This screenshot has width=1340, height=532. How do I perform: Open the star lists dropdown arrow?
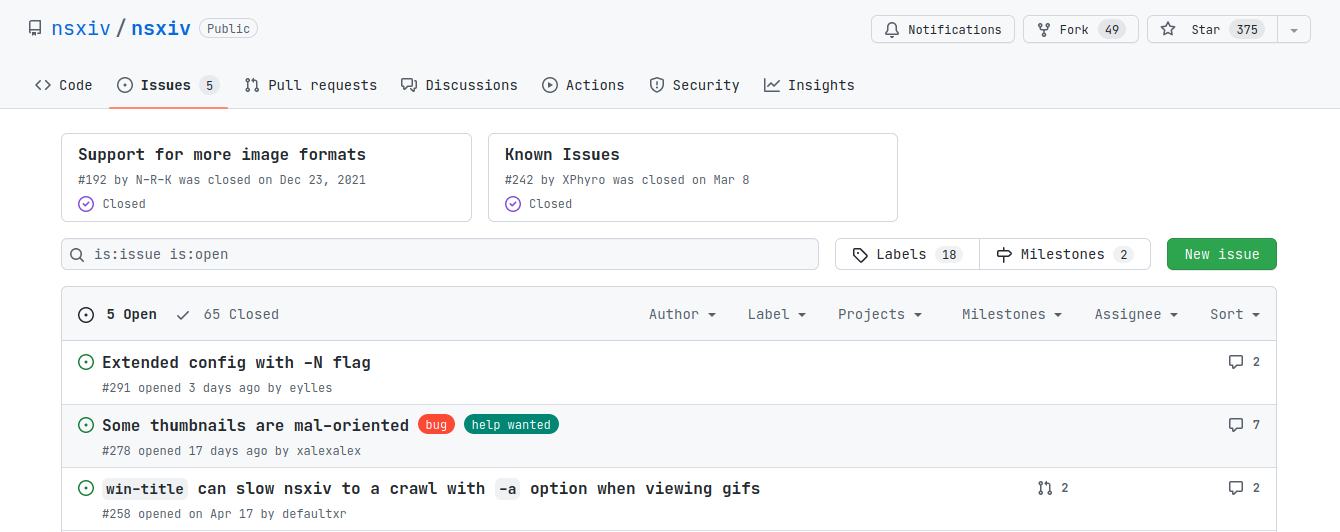pos(1294,30)
